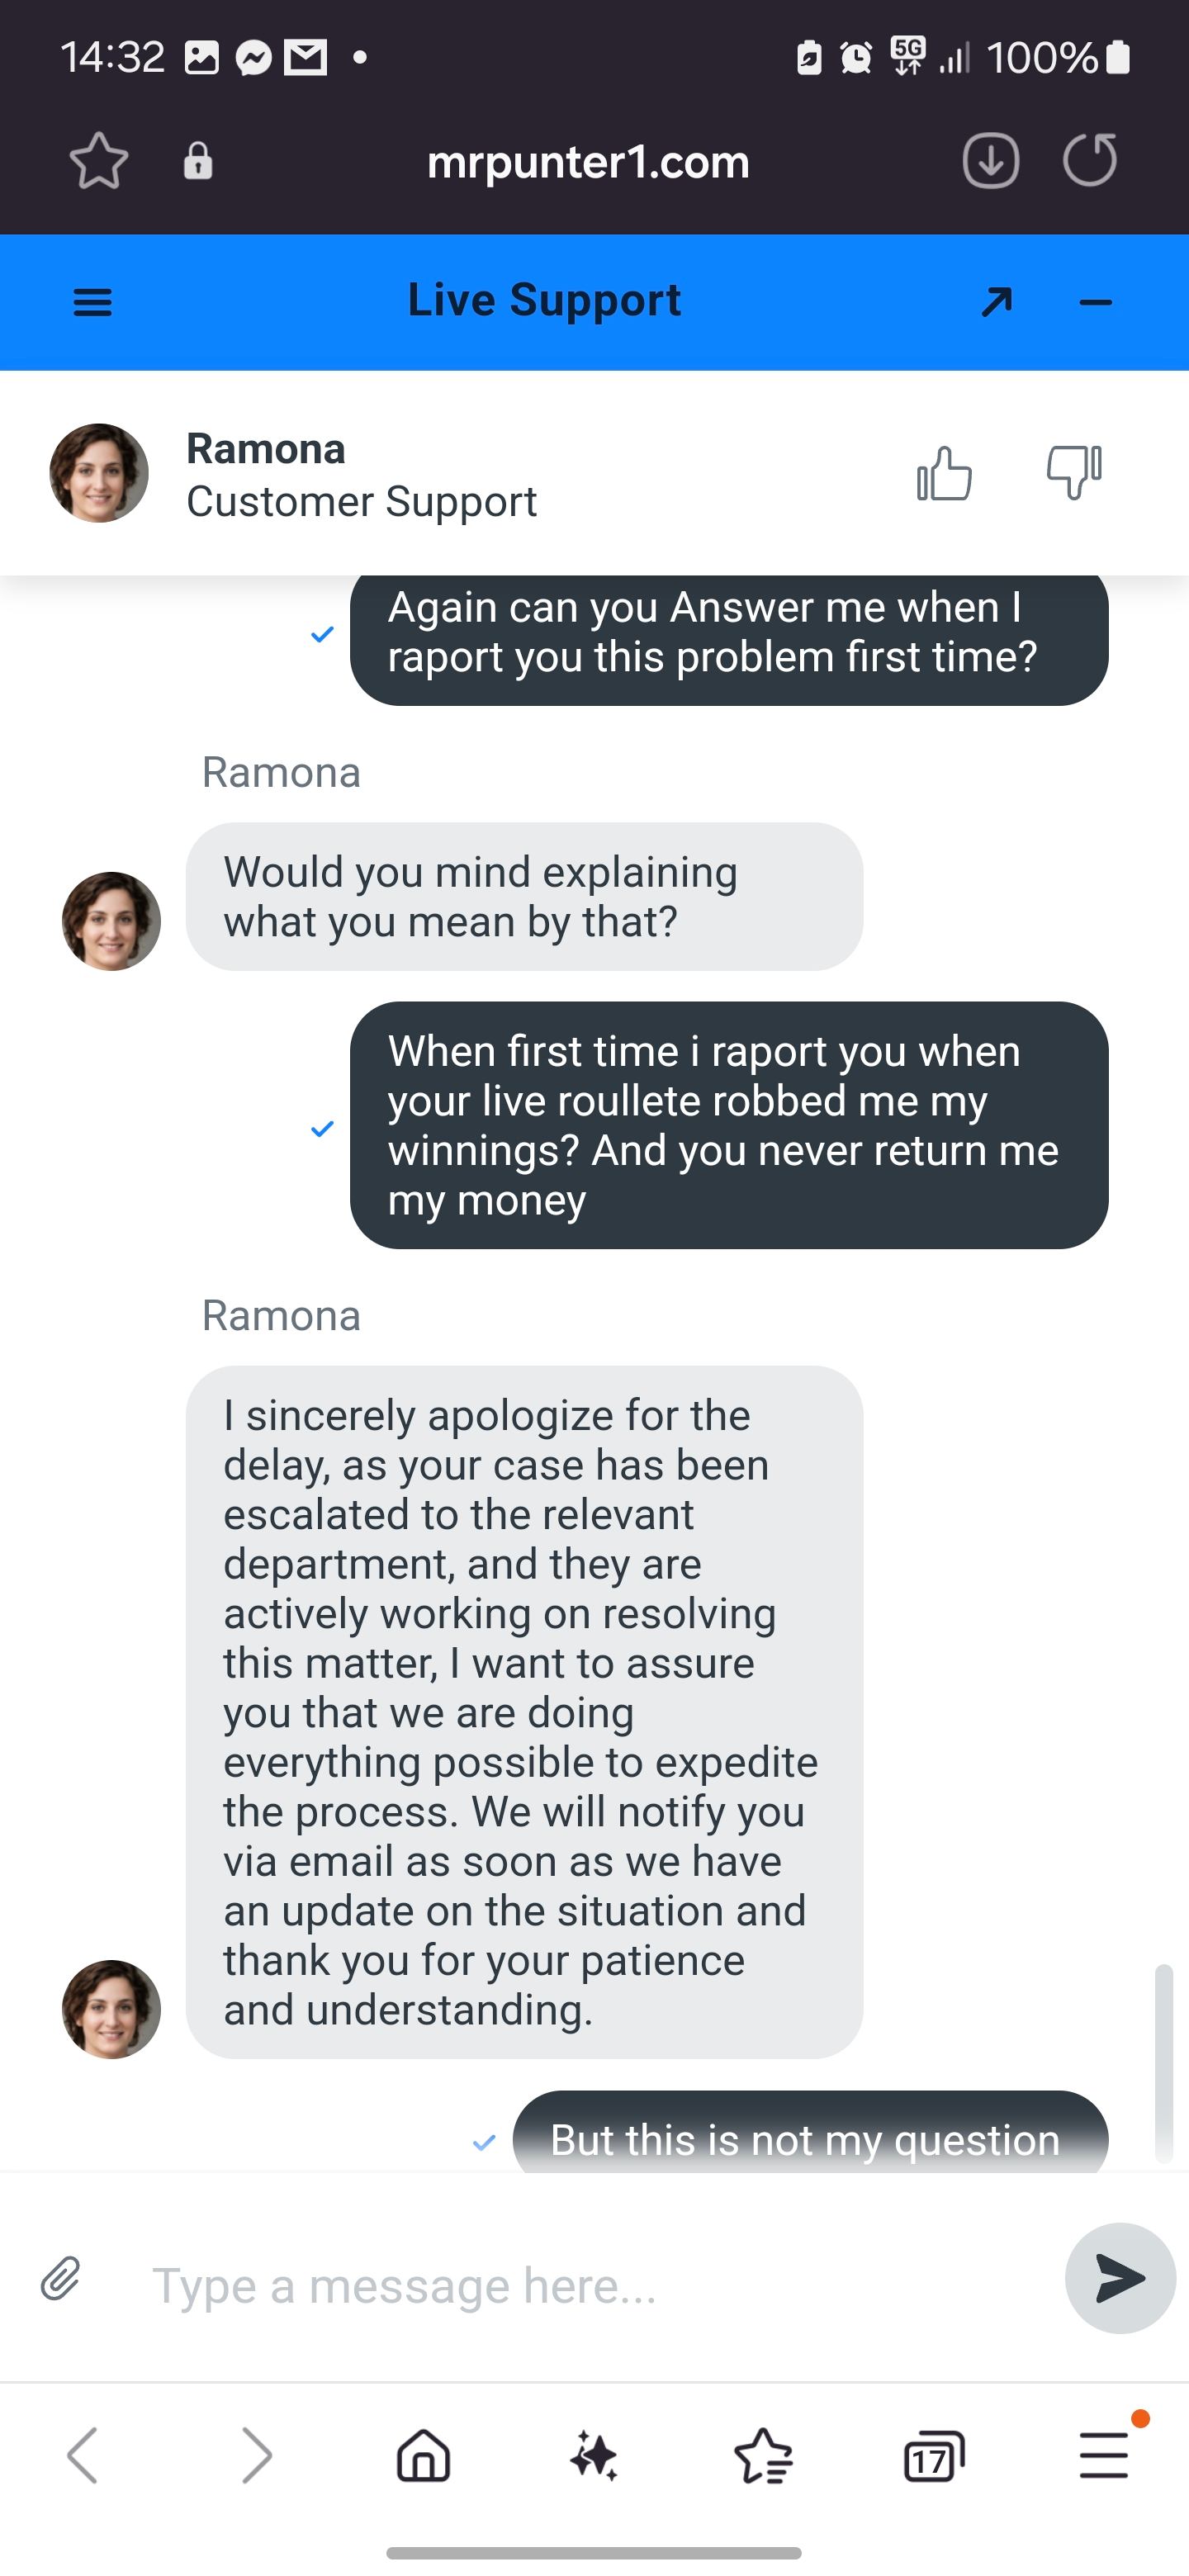Open the chat hamburger menu

coord(93,302)
